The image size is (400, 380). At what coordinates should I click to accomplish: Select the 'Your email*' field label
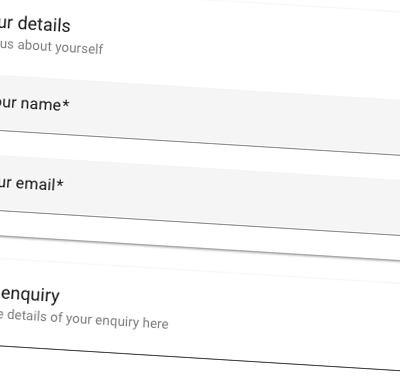coord(31,184)
